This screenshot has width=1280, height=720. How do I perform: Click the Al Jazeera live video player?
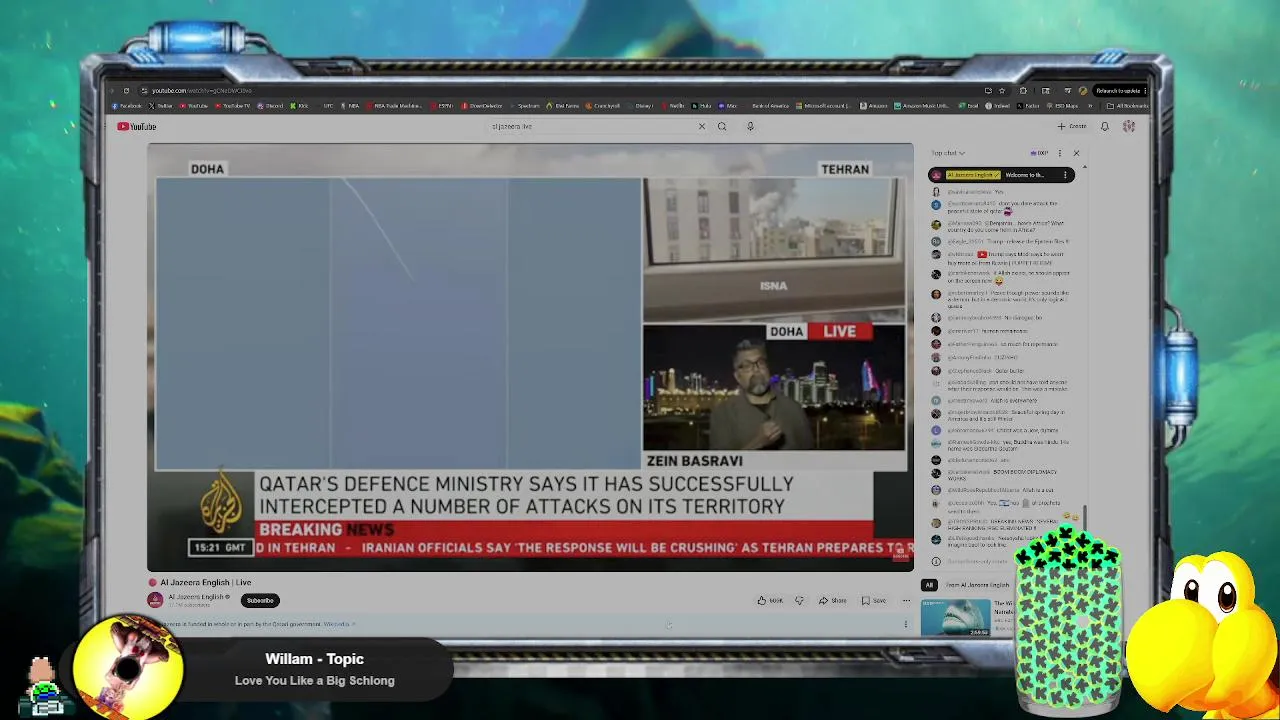[x=530, y=357]
